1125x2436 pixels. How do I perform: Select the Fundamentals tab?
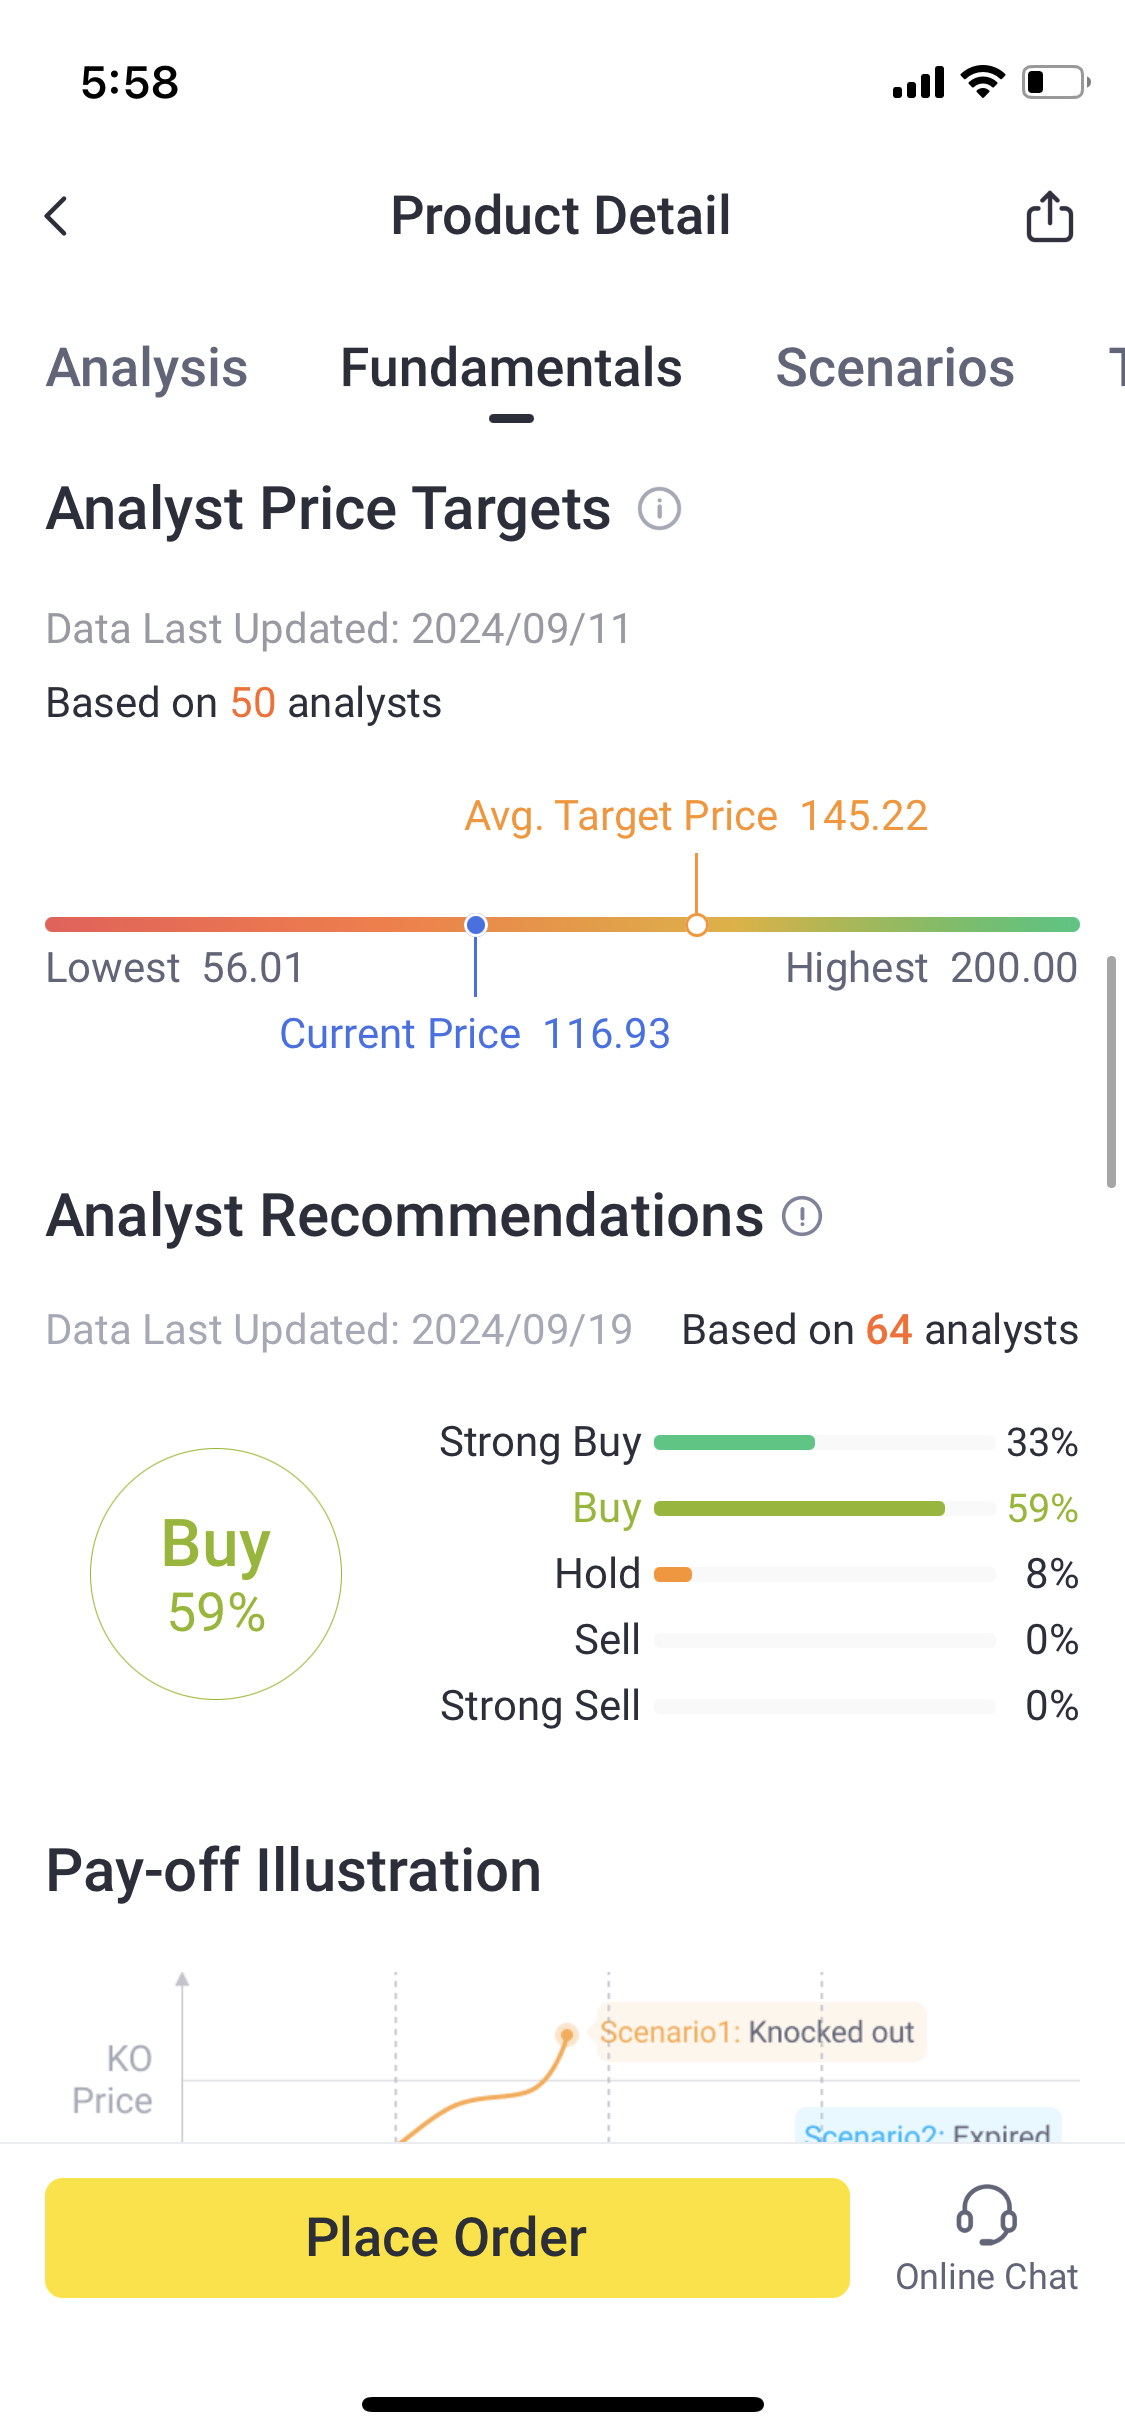click(x=511, y=368)
